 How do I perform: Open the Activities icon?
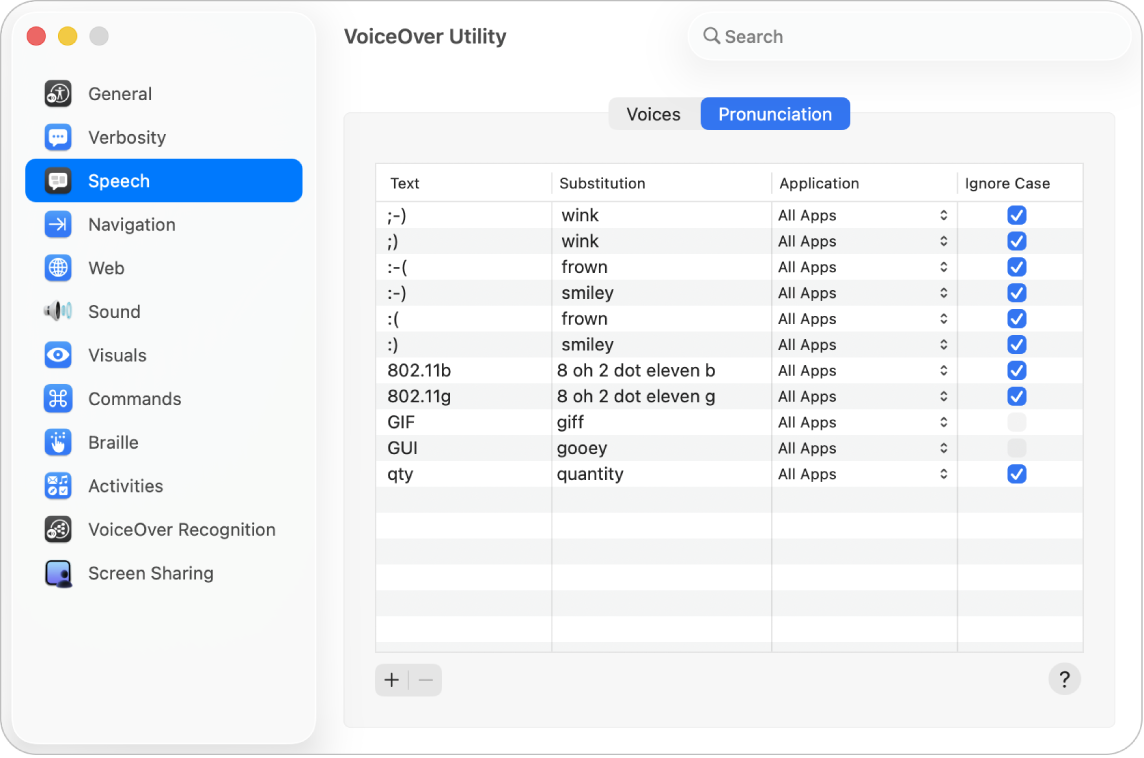[x=57, y=486]
